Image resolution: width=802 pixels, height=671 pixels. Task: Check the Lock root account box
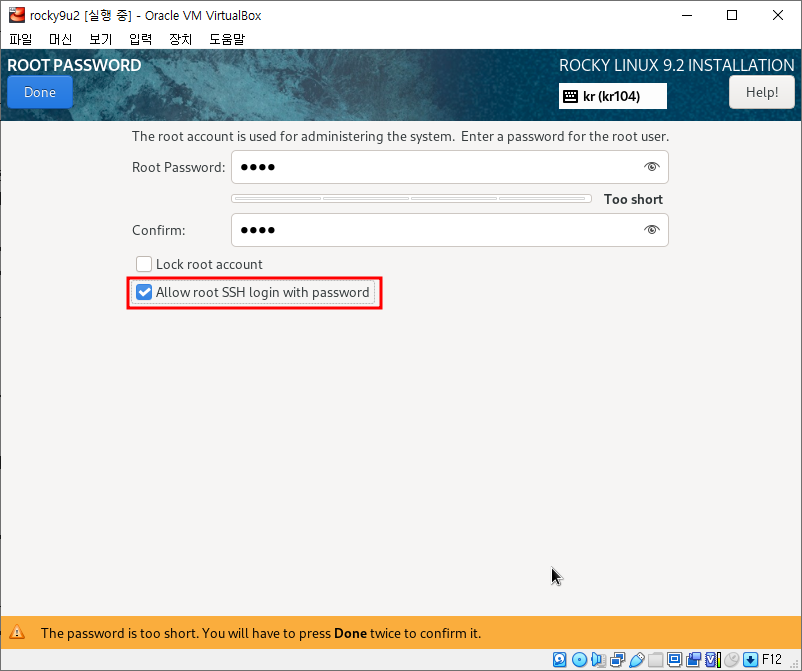point(144,264)
